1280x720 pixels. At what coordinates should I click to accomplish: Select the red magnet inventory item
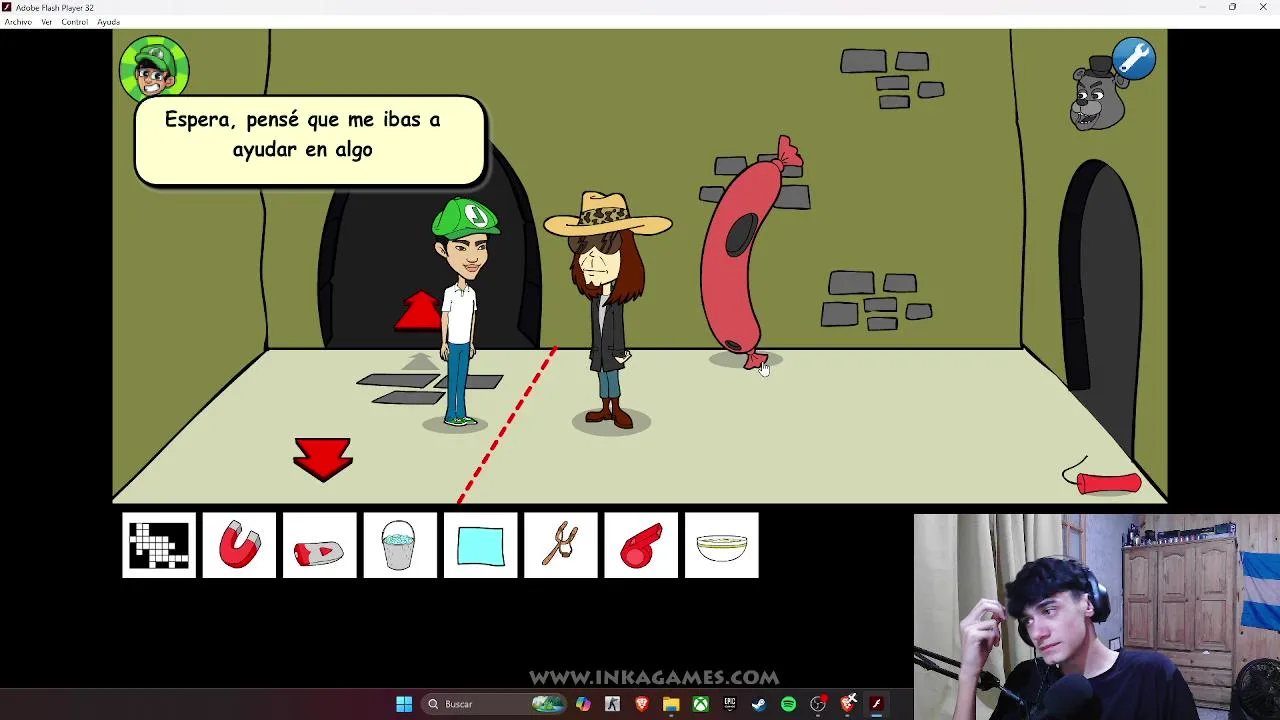tap(239, 545)
